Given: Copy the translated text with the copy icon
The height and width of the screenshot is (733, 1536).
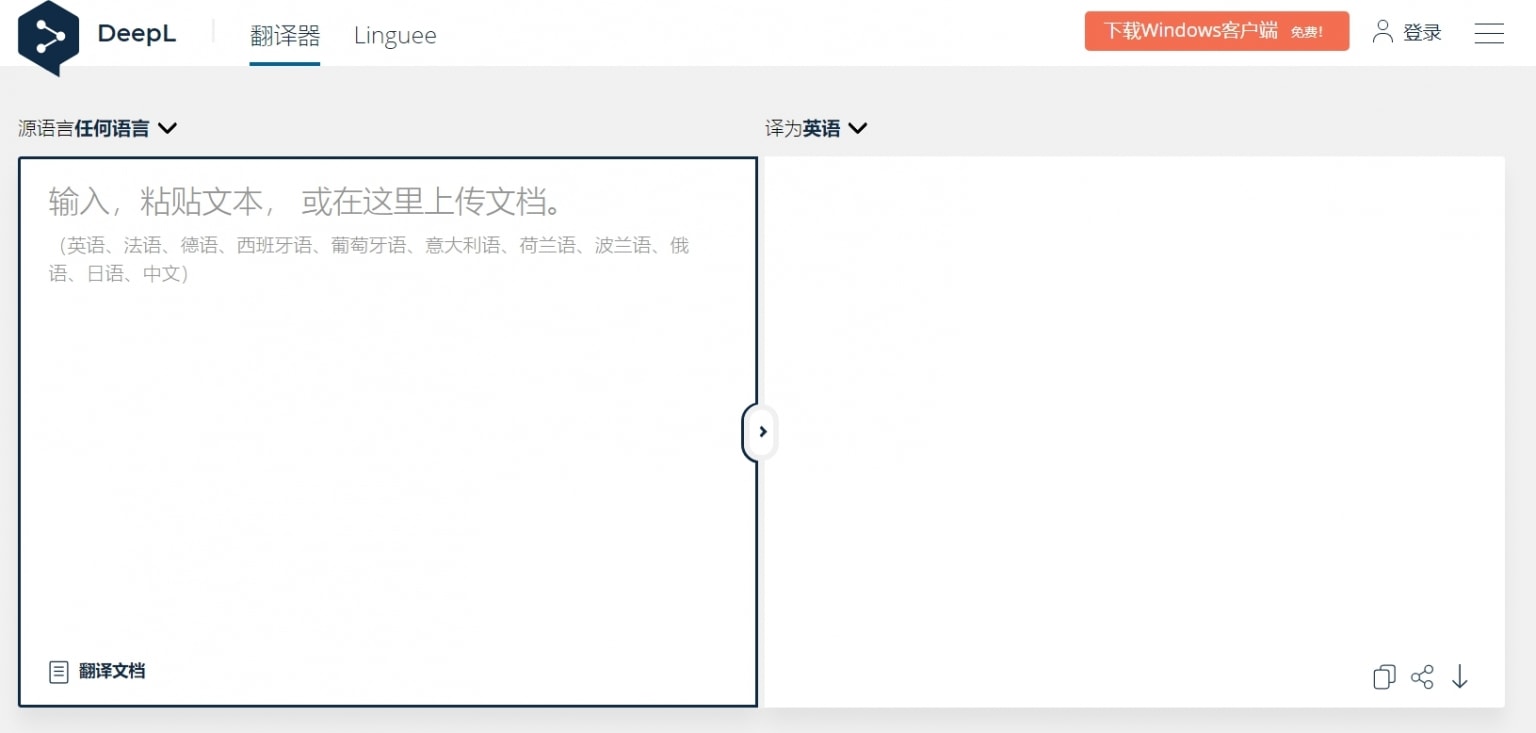Looking at the screenshot, I should (x=1384, y=677).
